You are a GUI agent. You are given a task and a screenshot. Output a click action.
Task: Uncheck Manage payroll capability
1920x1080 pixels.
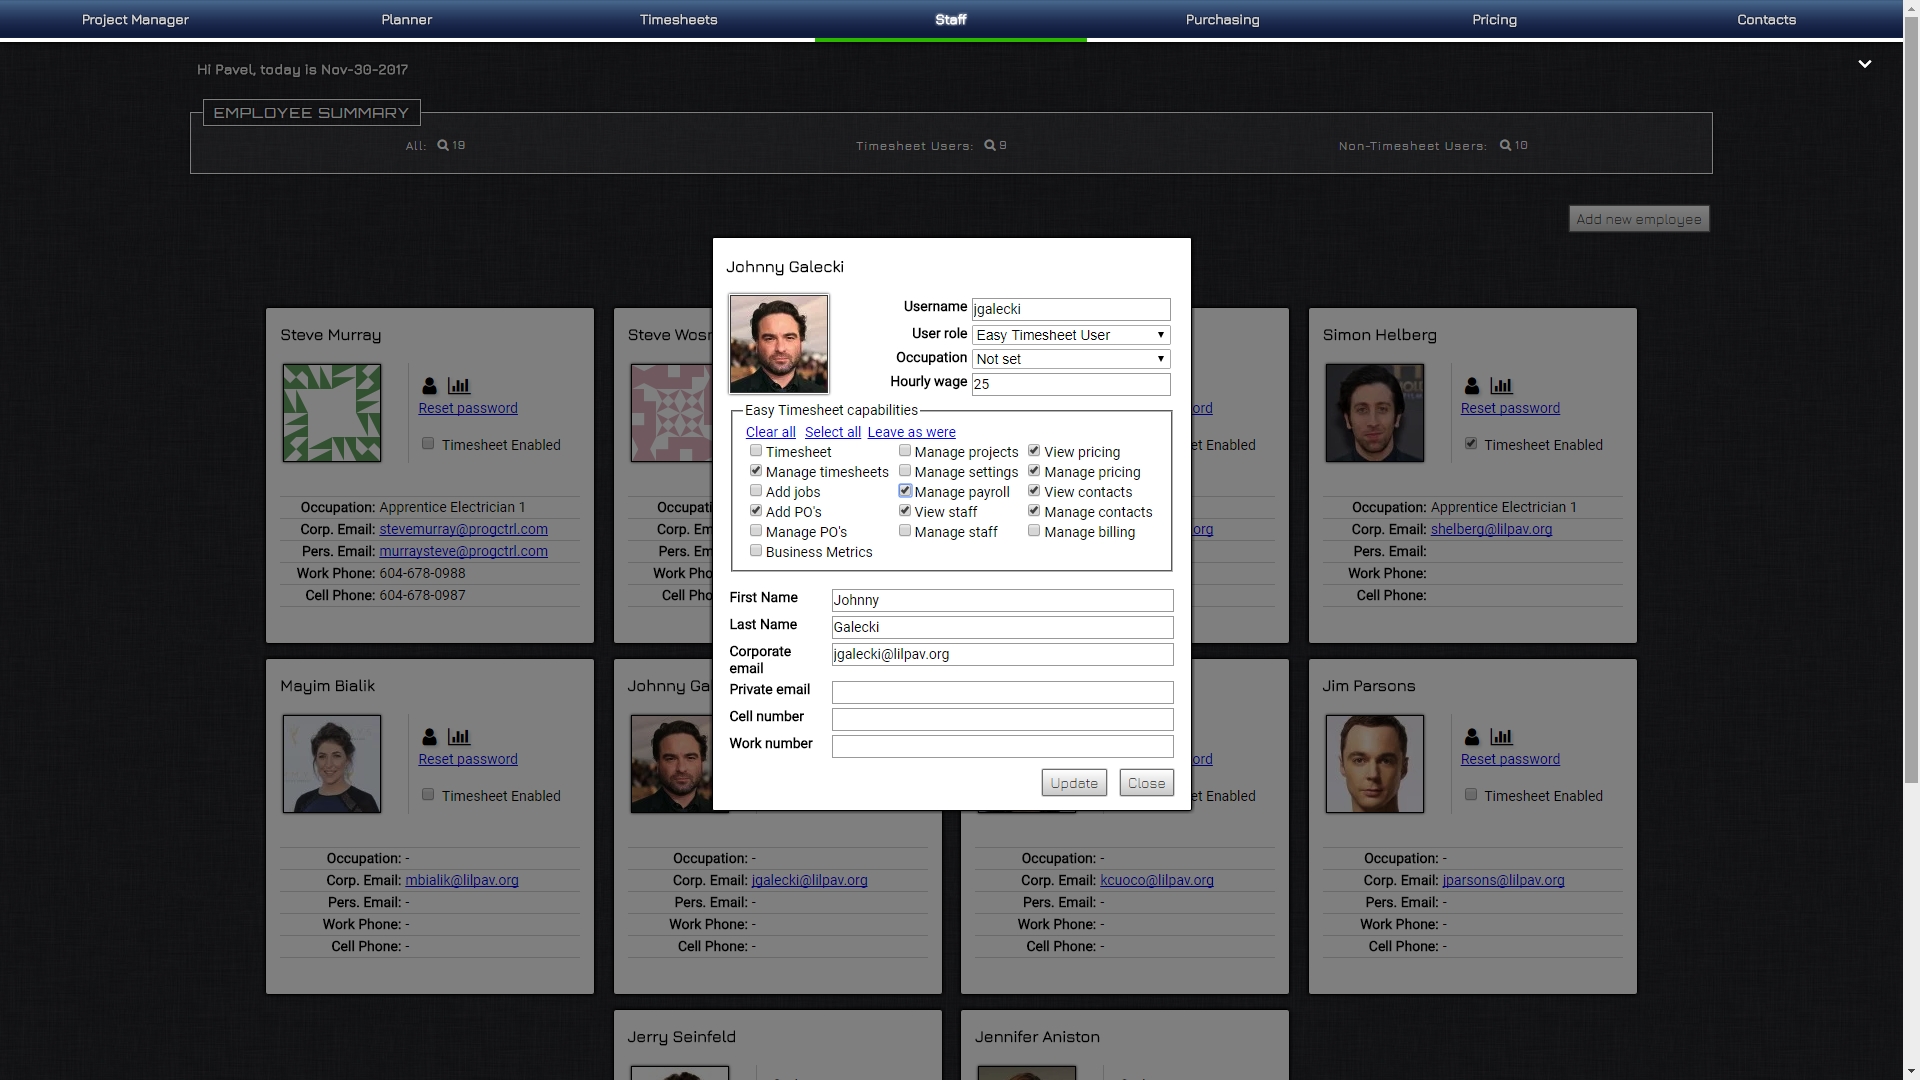tap(905, 491)
